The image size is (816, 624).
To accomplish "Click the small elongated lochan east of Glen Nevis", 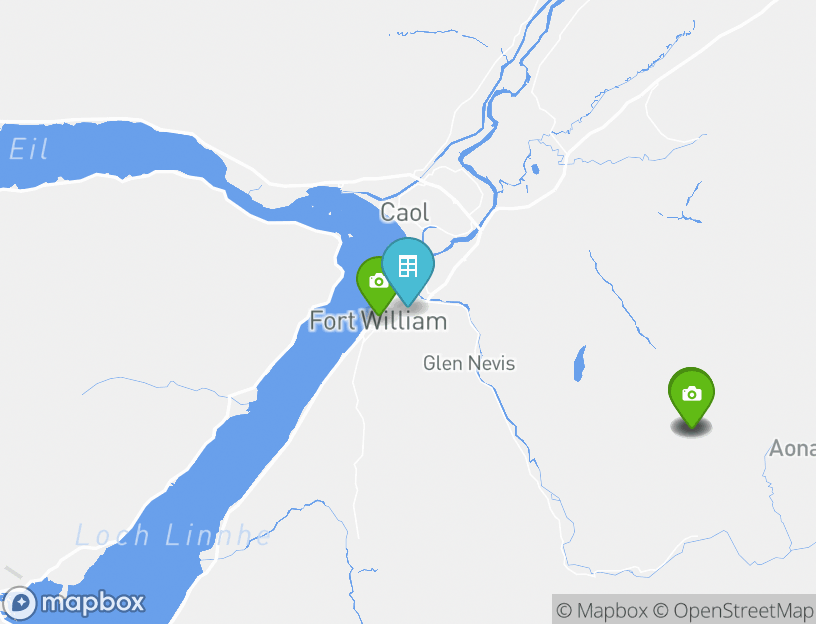I will (x=579, y=363).
